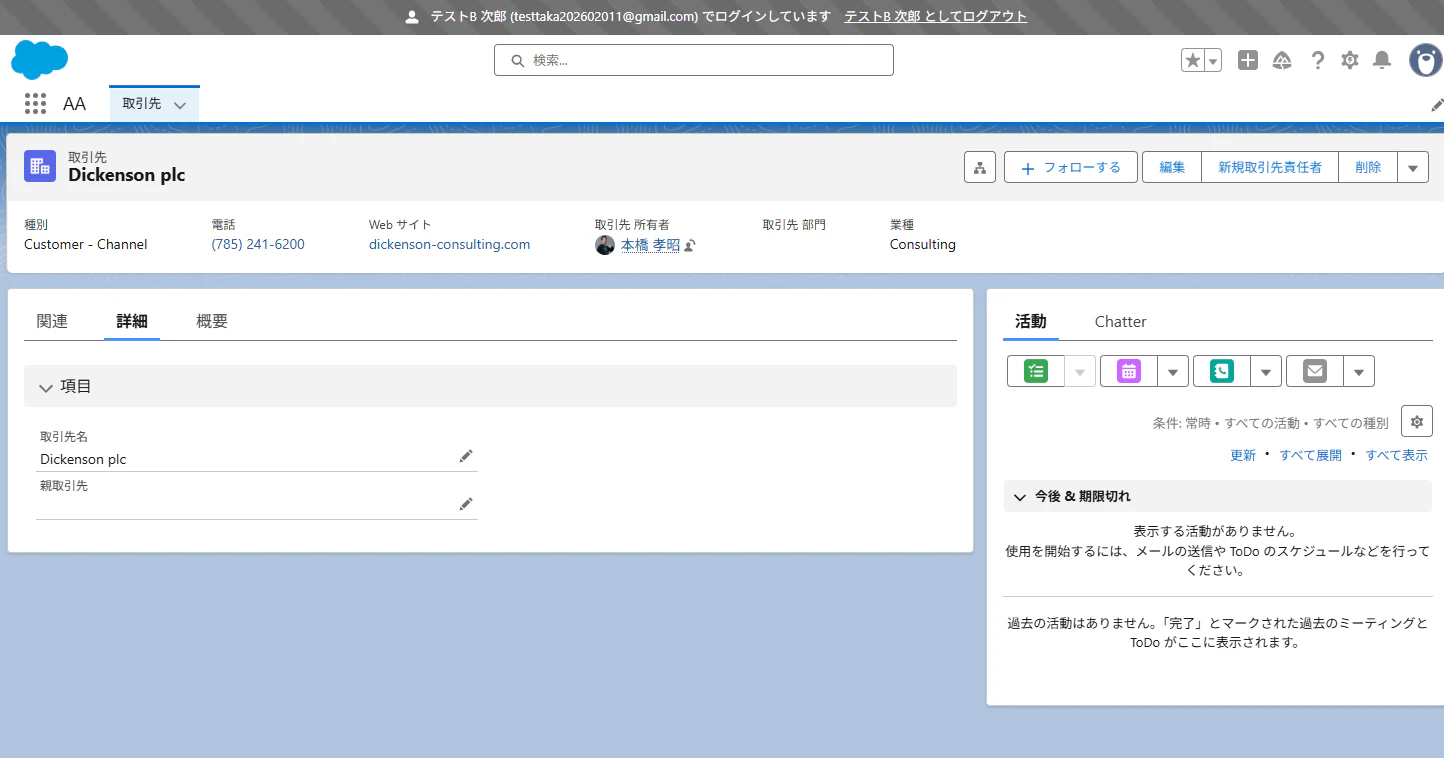Click the 新規取引先責任者 button
Viewport: 1444px width, 758px height.
(1270, 167)
